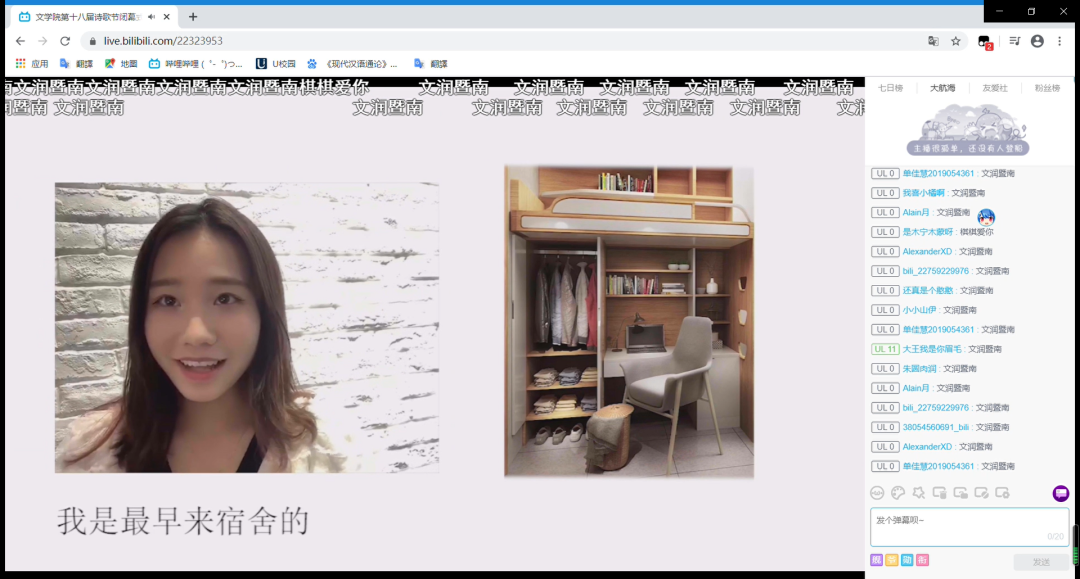Bookmark this page with the star icon
The width and height of the screenshot is (1080, 579).
(x=956, y=41)
